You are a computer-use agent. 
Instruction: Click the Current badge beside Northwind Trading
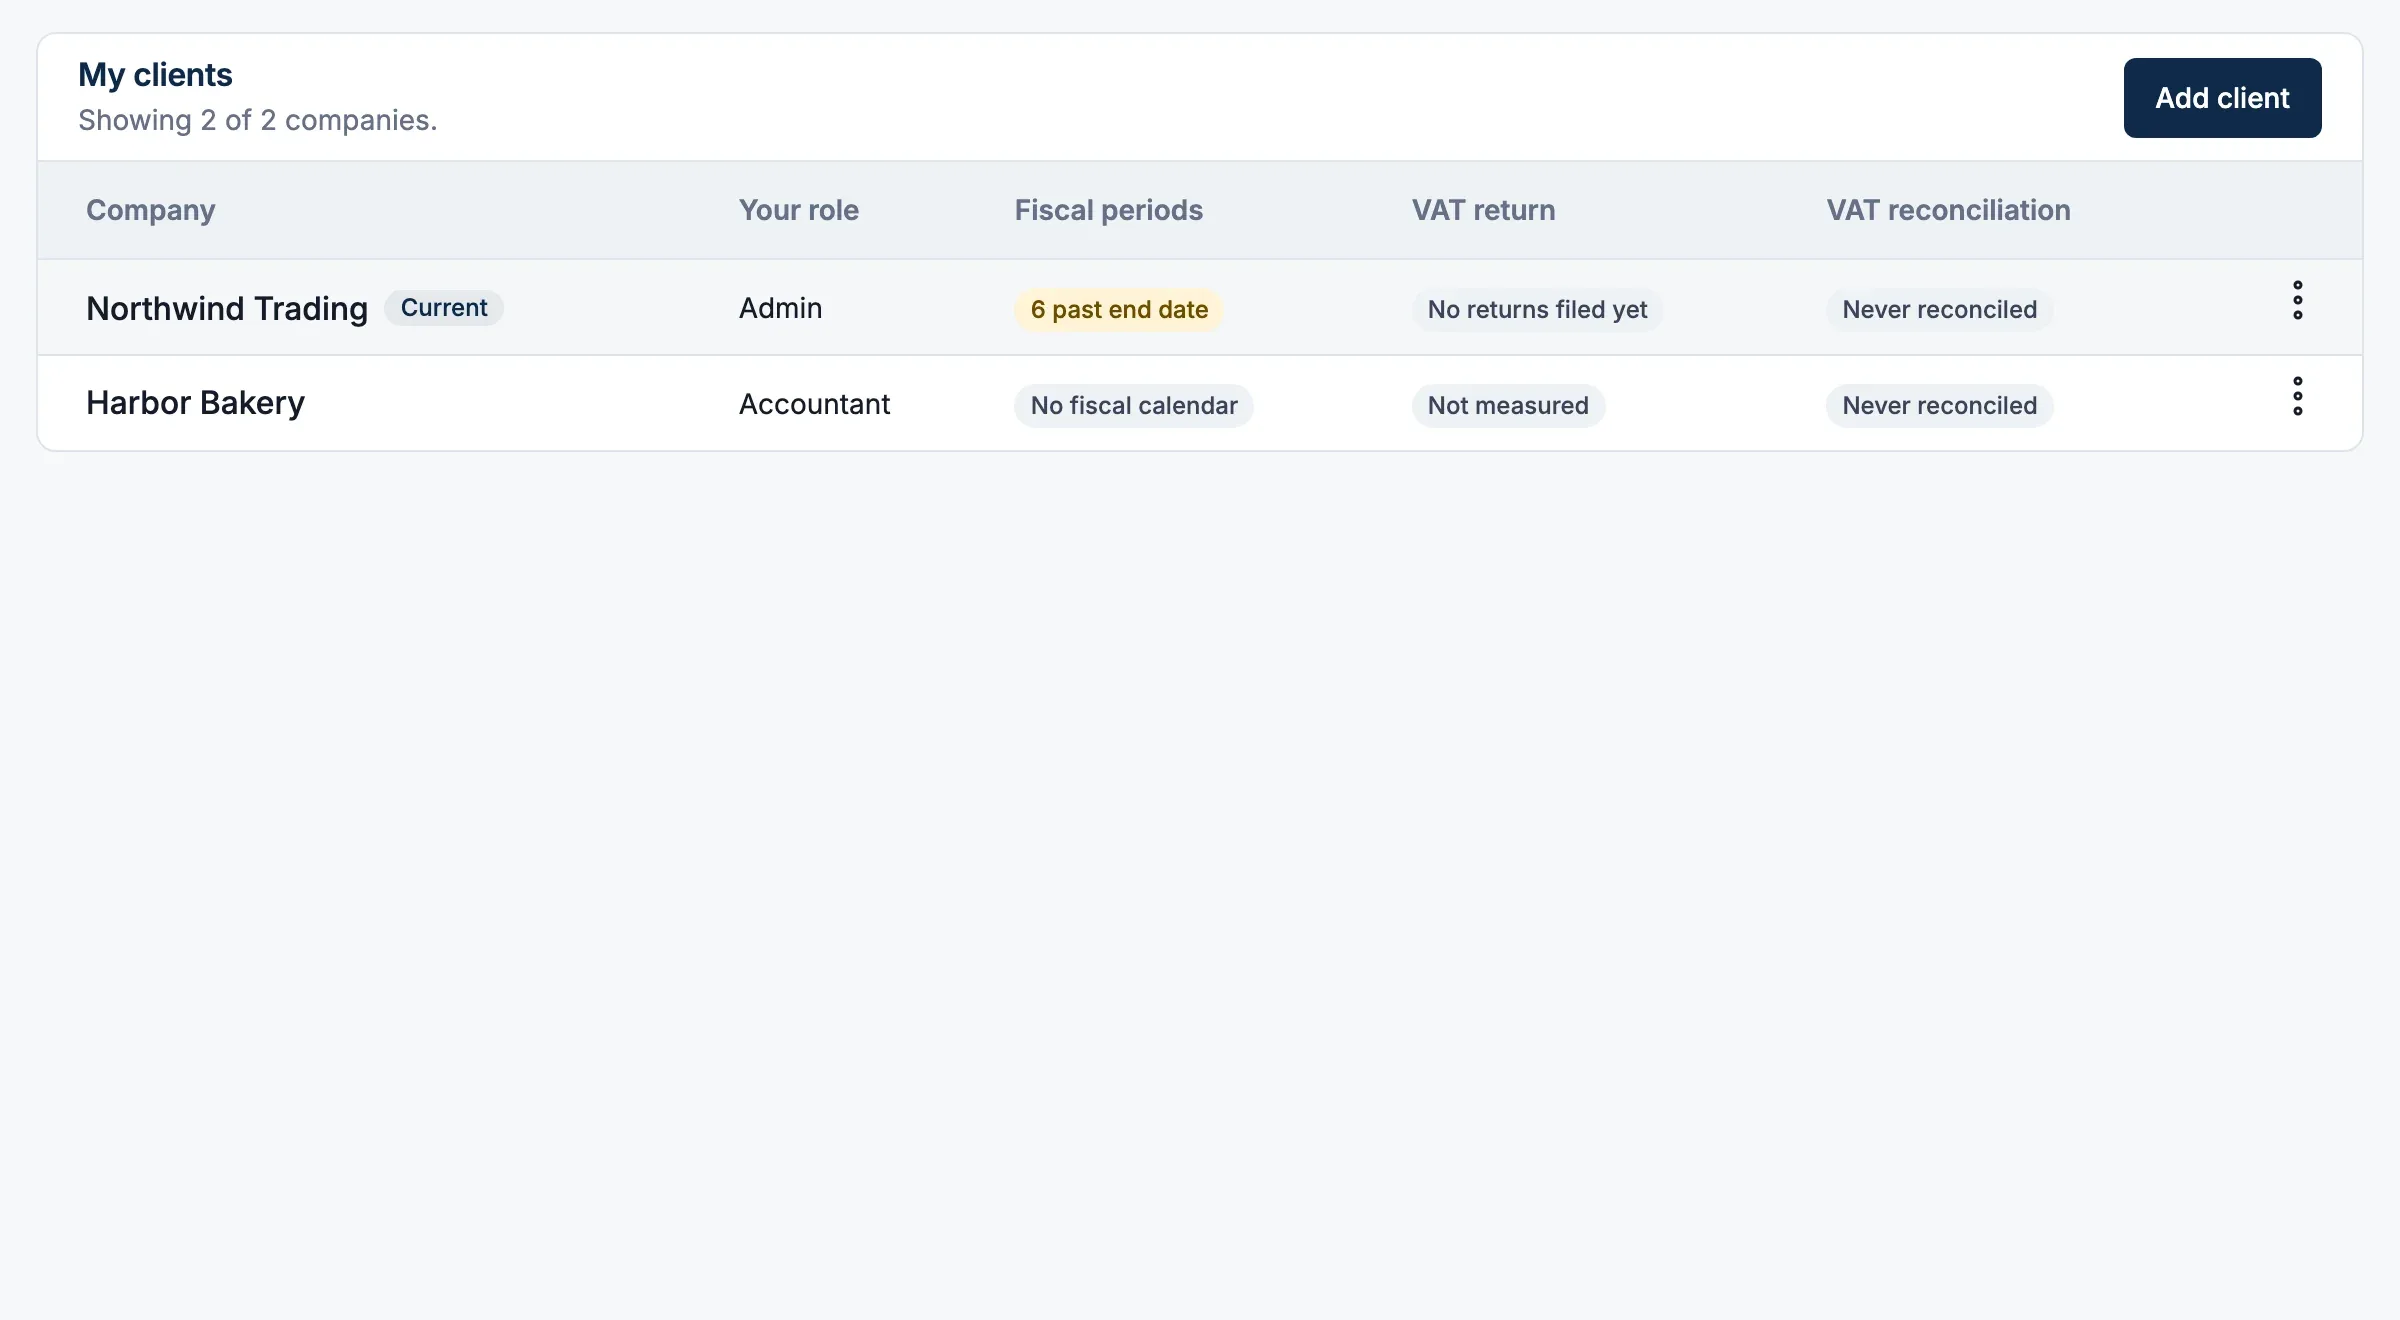tap(444, 308)
